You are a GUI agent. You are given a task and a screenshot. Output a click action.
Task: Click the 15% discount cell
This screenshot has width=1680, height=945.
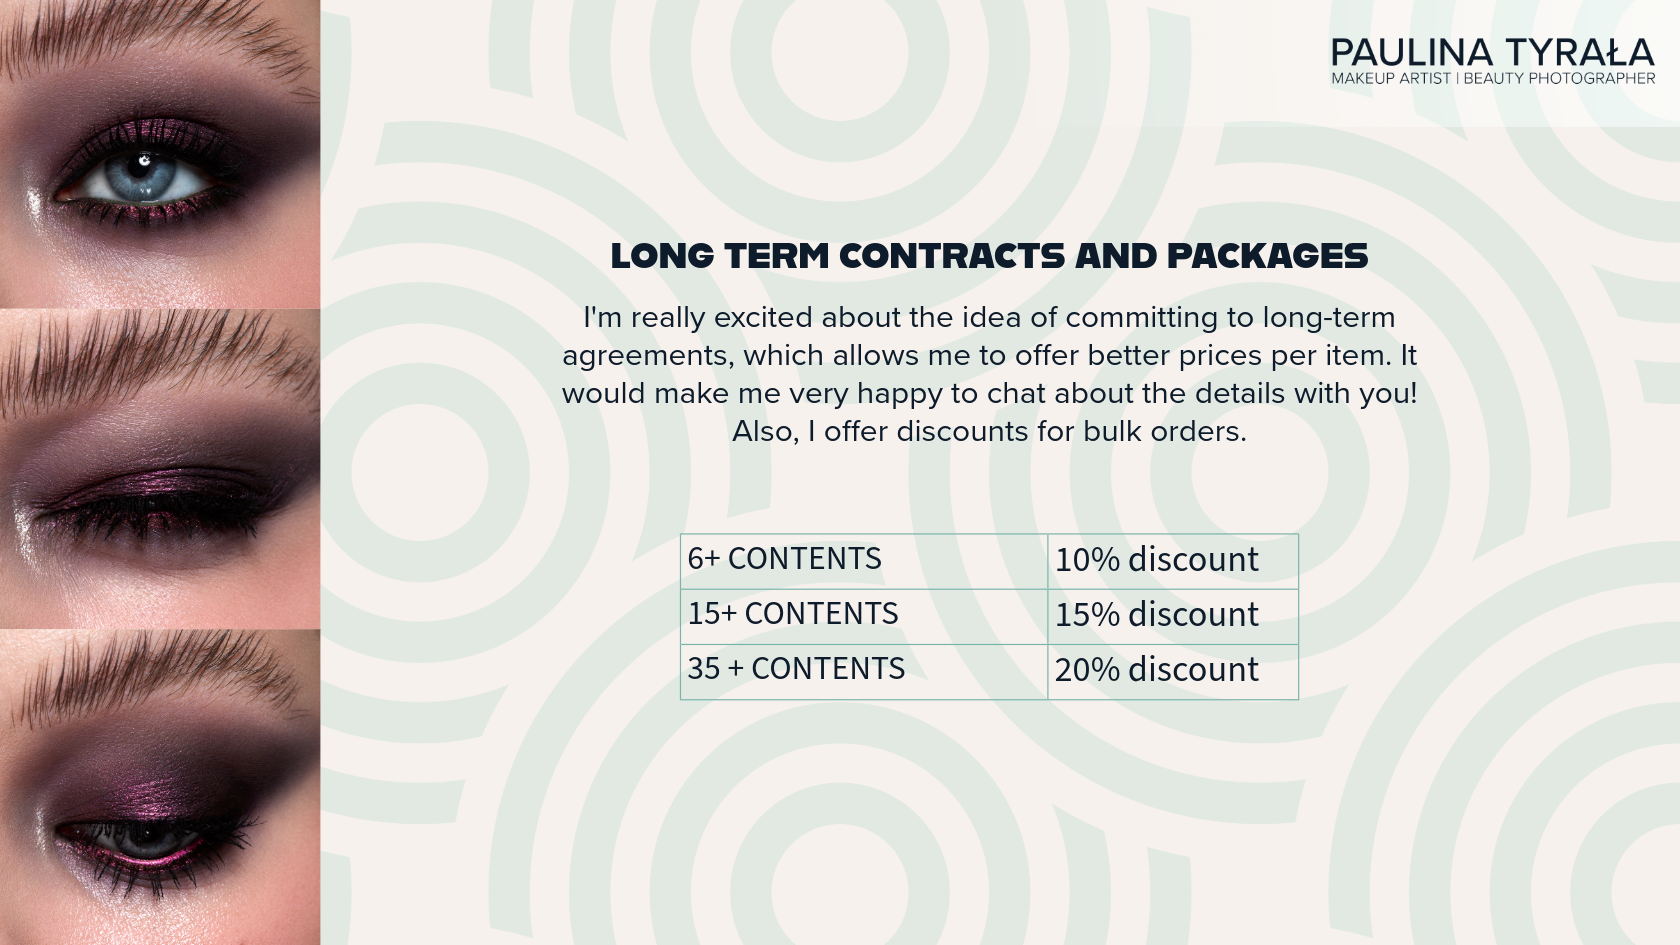coord(1172,615)
